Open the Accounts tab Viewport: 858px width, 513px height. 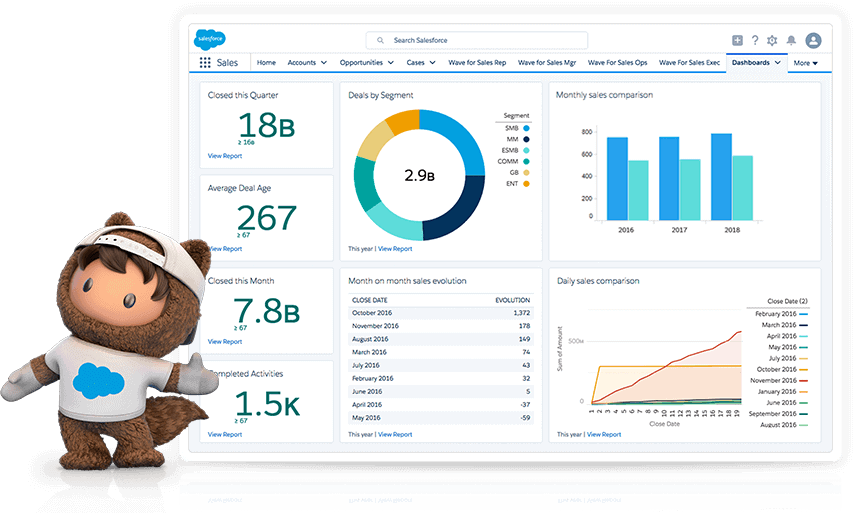[x=302, y=63]
